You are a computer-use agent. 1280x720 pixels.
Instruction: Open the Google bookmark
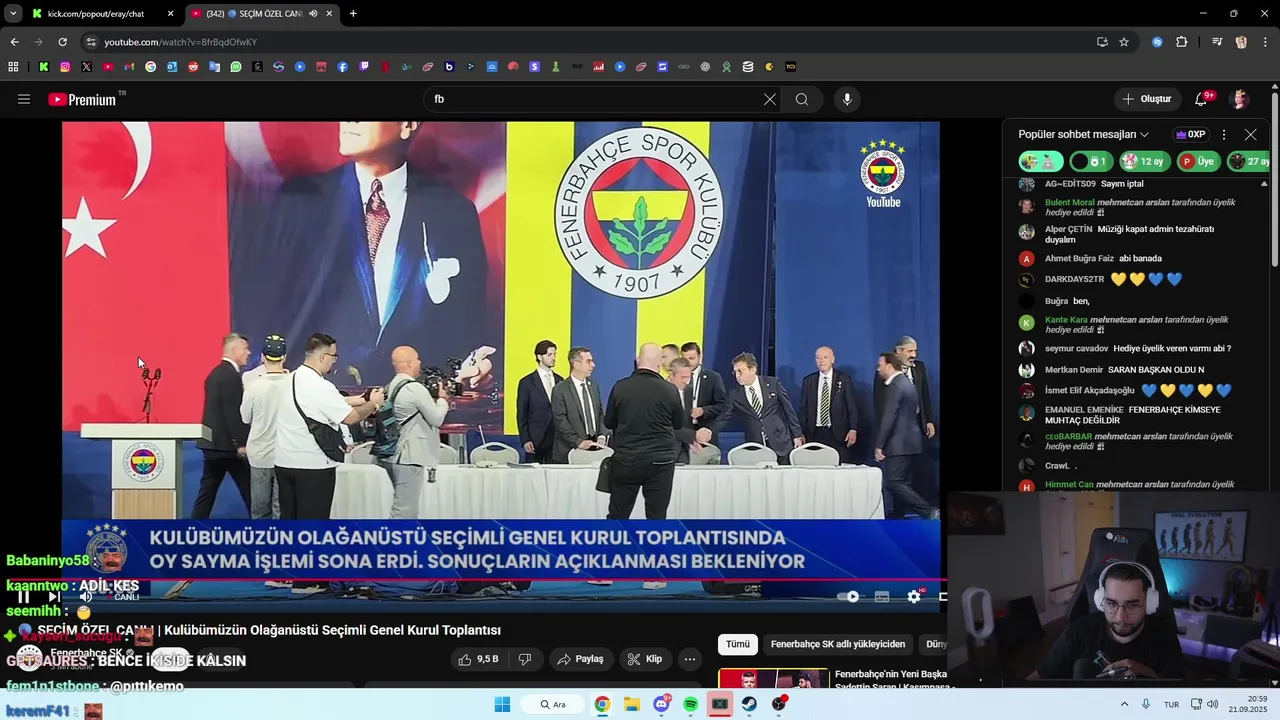pyautogui.click(x=150, y=67)
